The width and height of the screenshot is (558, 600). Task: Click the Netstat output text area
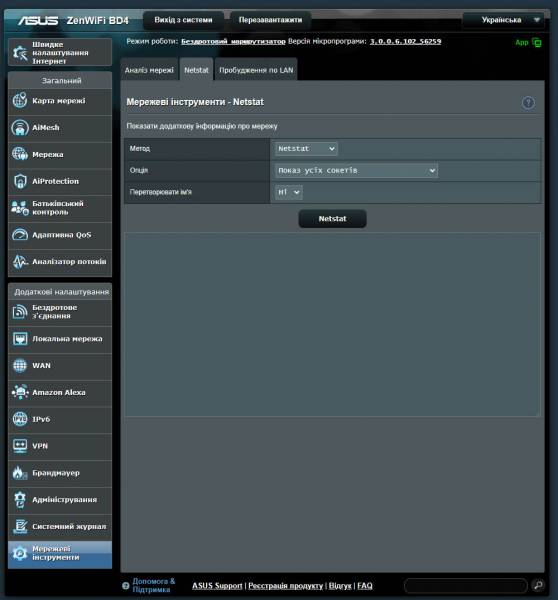[x=333, y=324]
